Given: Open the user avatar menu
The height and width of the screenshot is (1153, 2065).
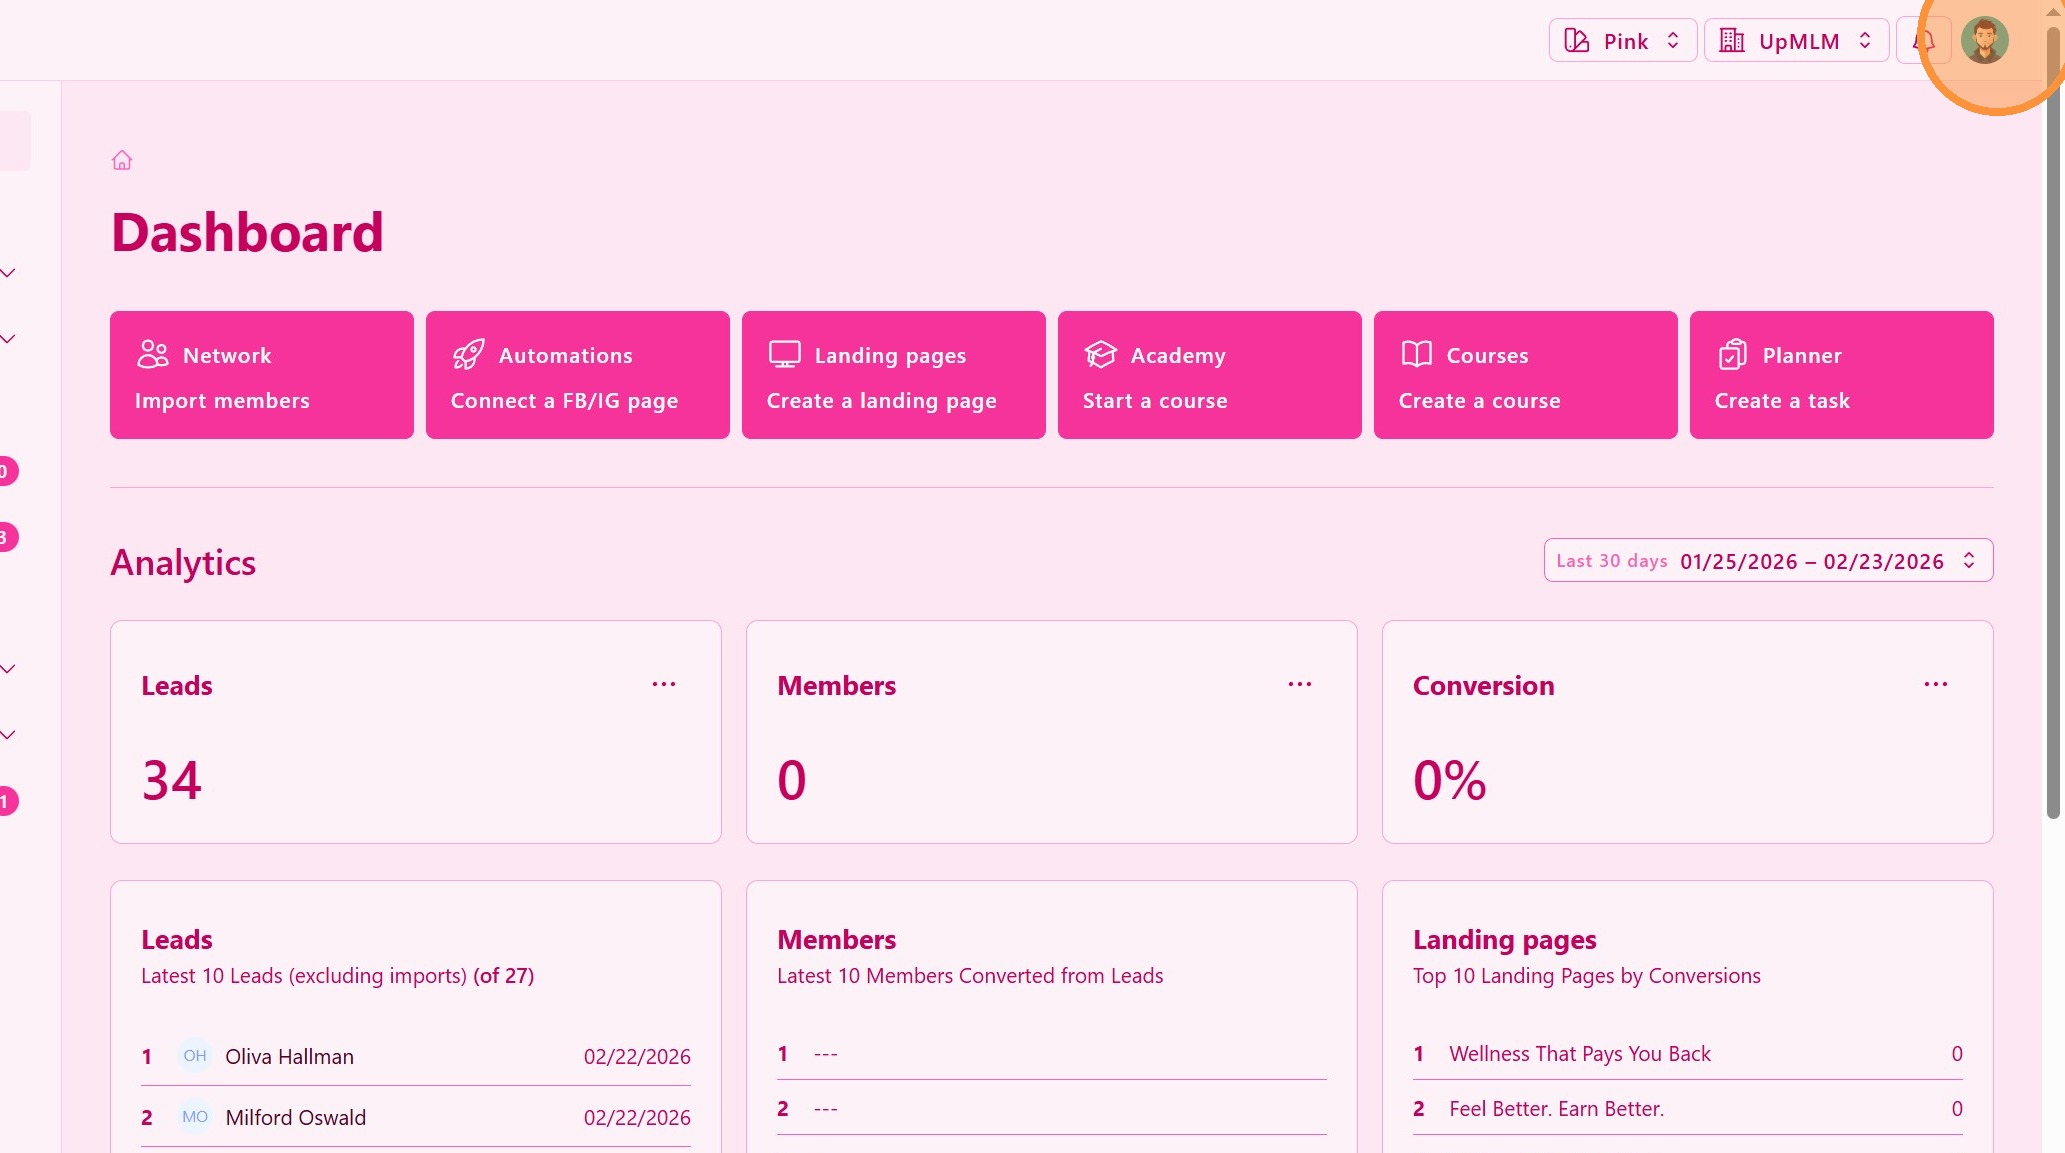Looking at the screenshot, I should tap(1984, 41).
